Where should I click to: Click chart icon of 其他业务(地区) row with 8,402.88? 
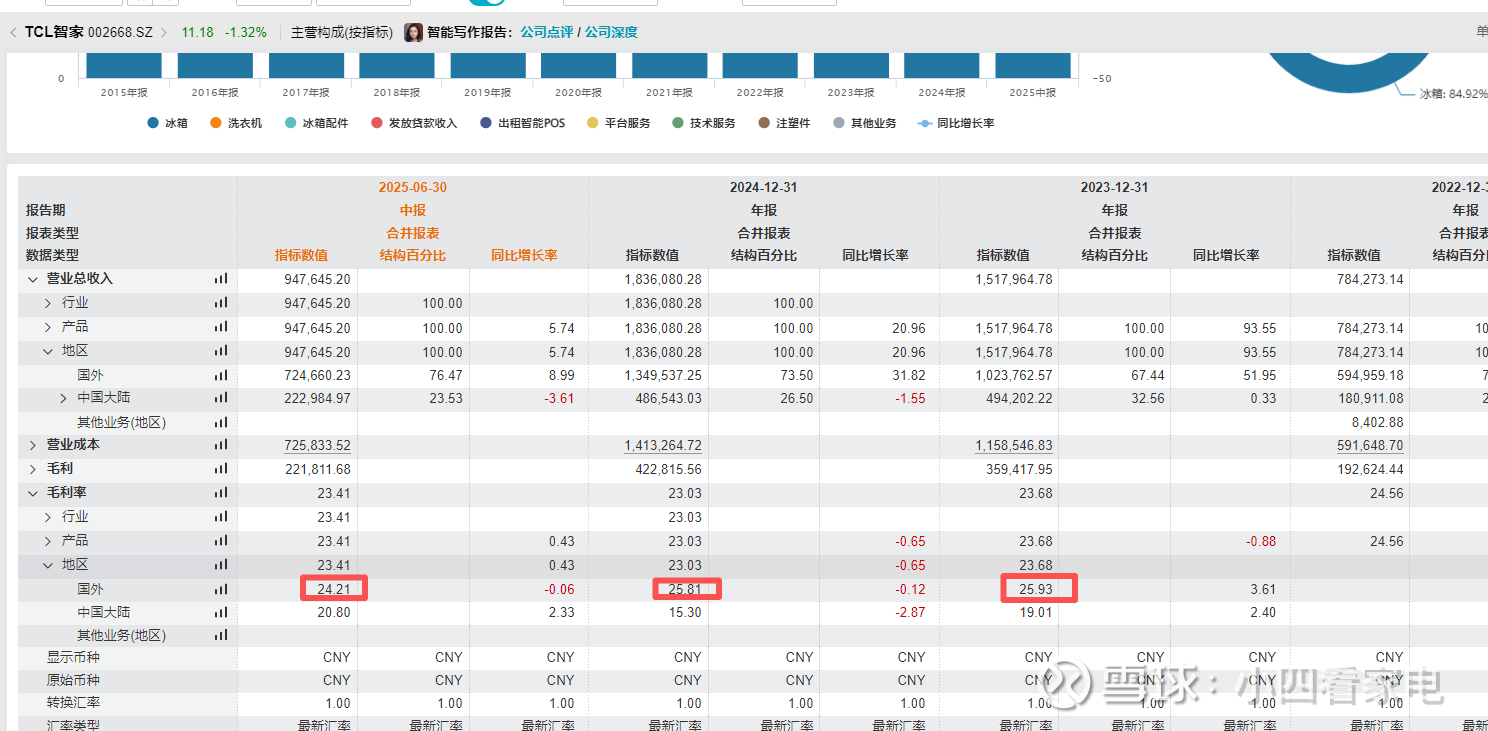pos(221,422)
